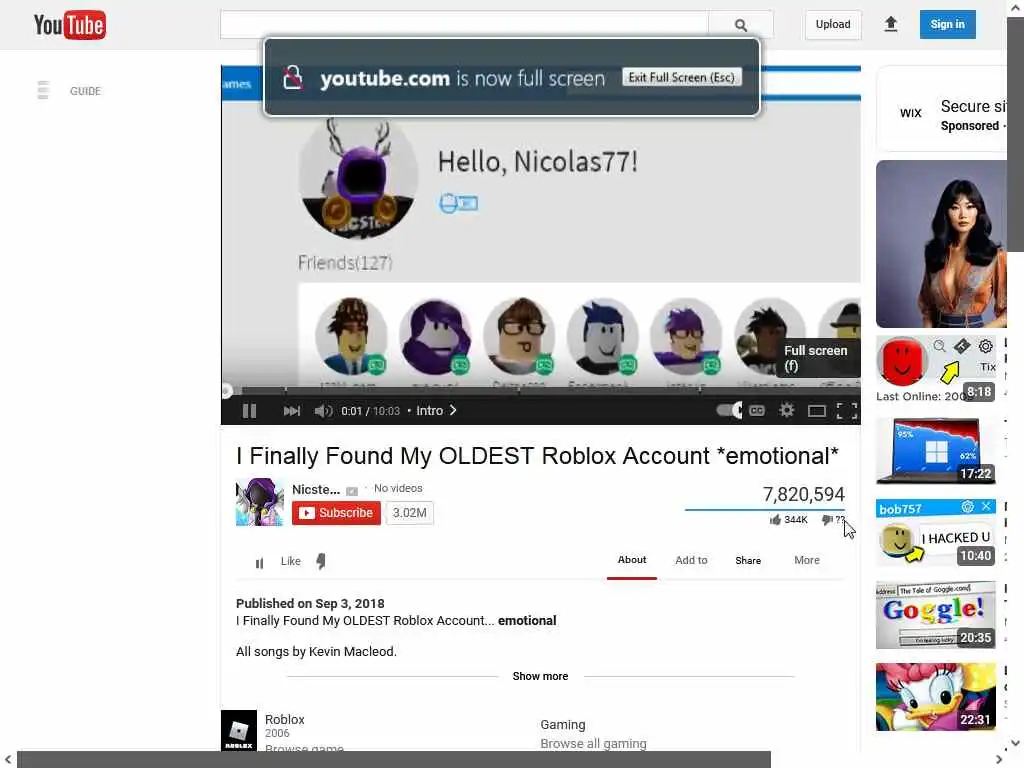Viewport: 1024px width, 768px height.
Task: Pause the video
Action: pos(249,411)
